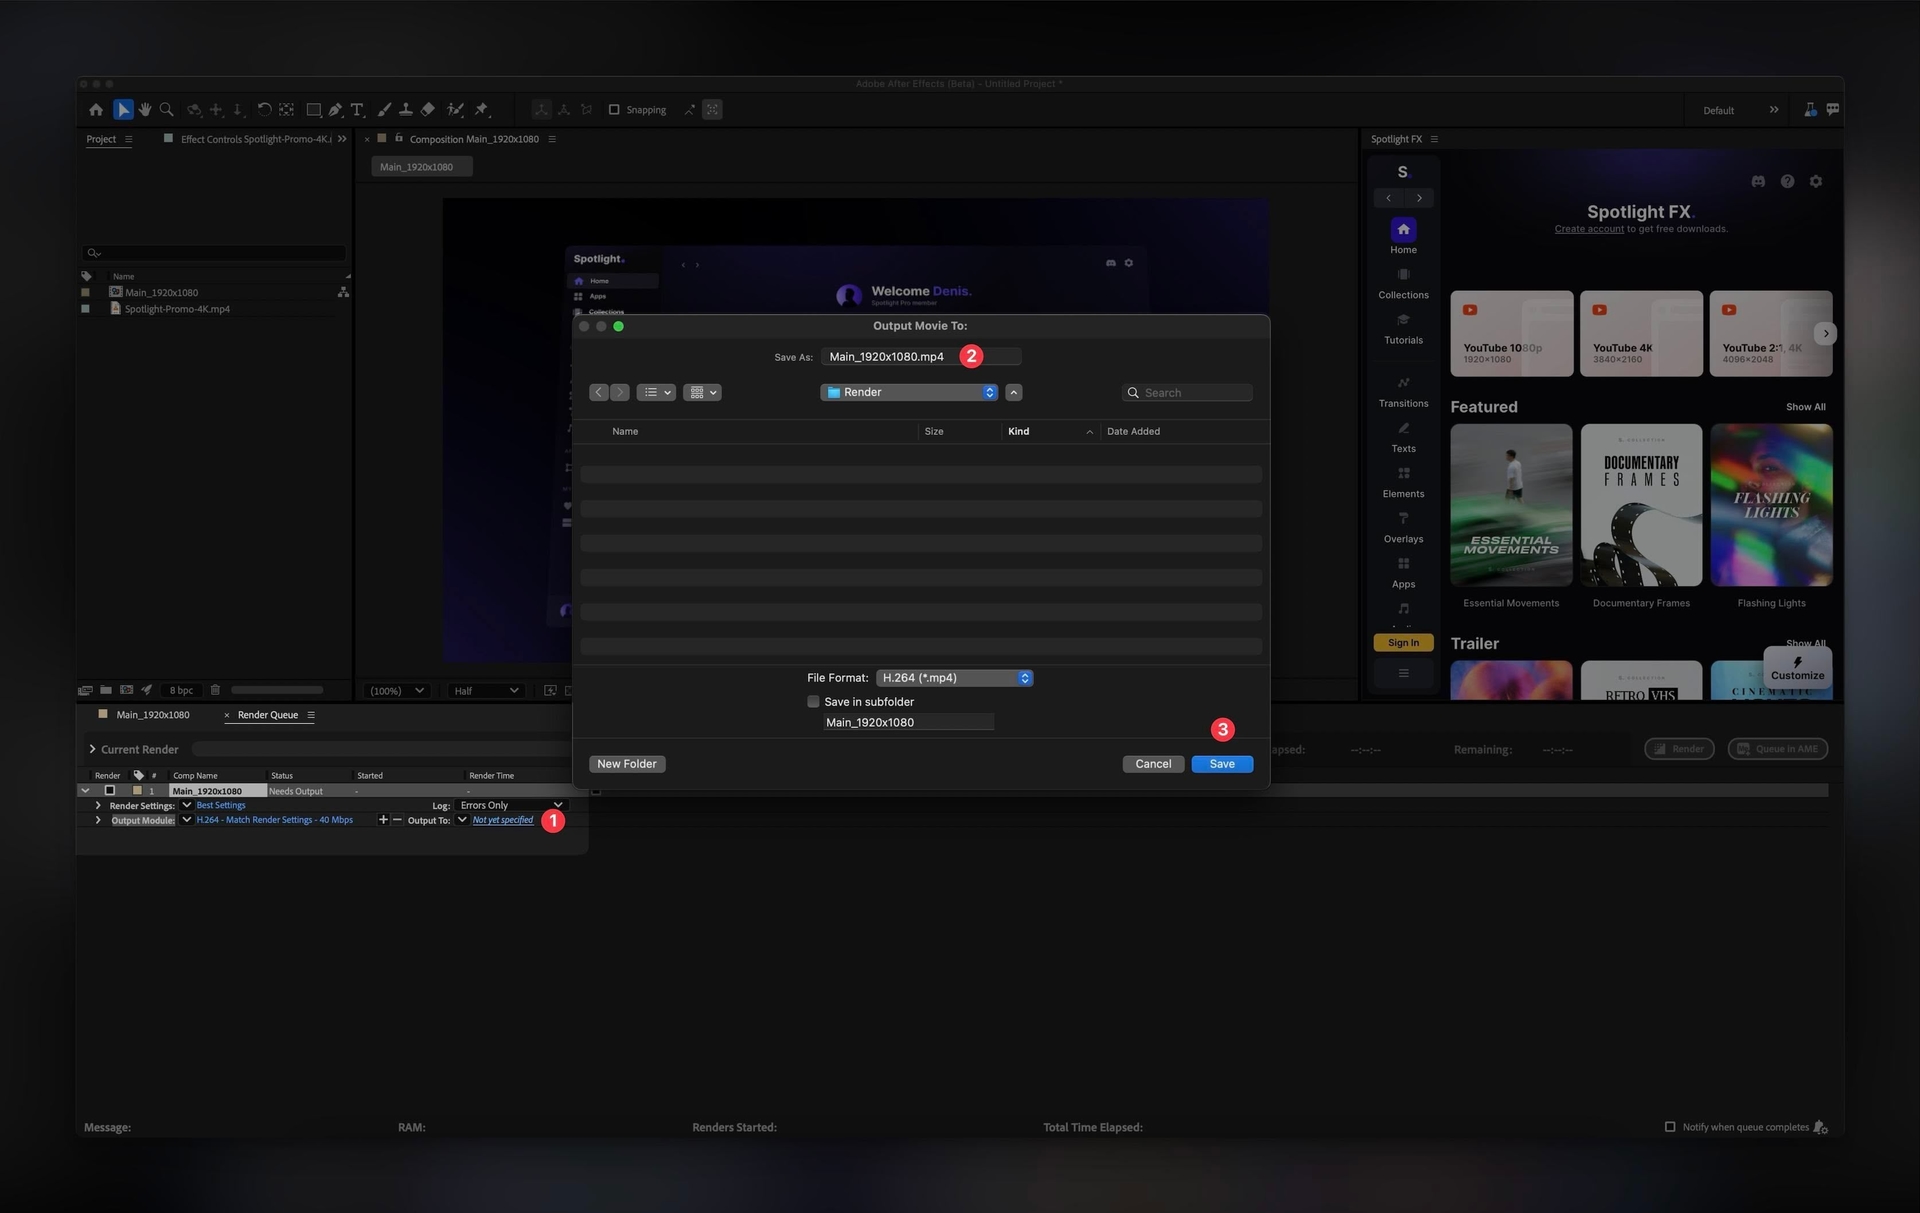Viewport: 1920px width, 1213px height.
Task: Switch to the Render Queue tab
Action: [x=267, y=715]
